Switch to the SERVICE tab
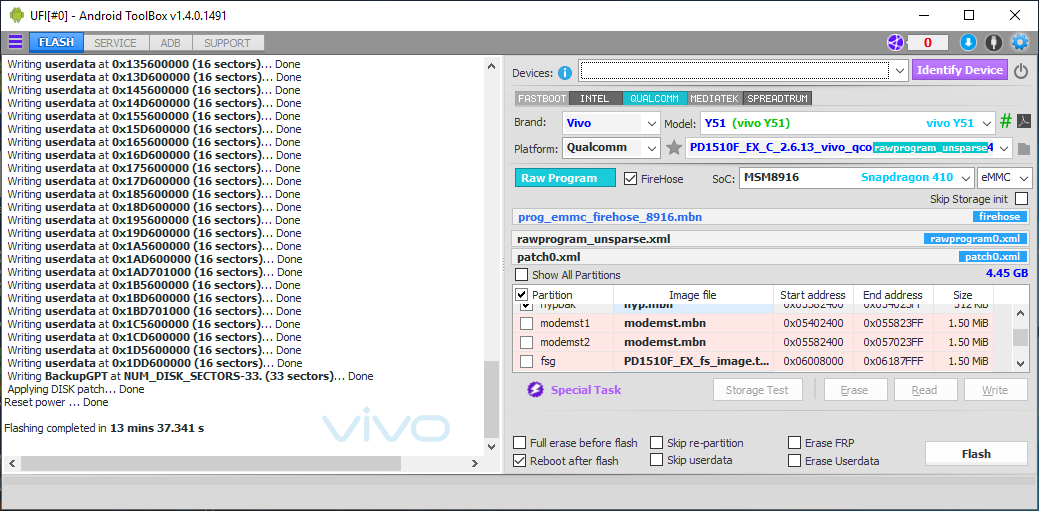This screenshot has width=1039, height=511. 115,43
